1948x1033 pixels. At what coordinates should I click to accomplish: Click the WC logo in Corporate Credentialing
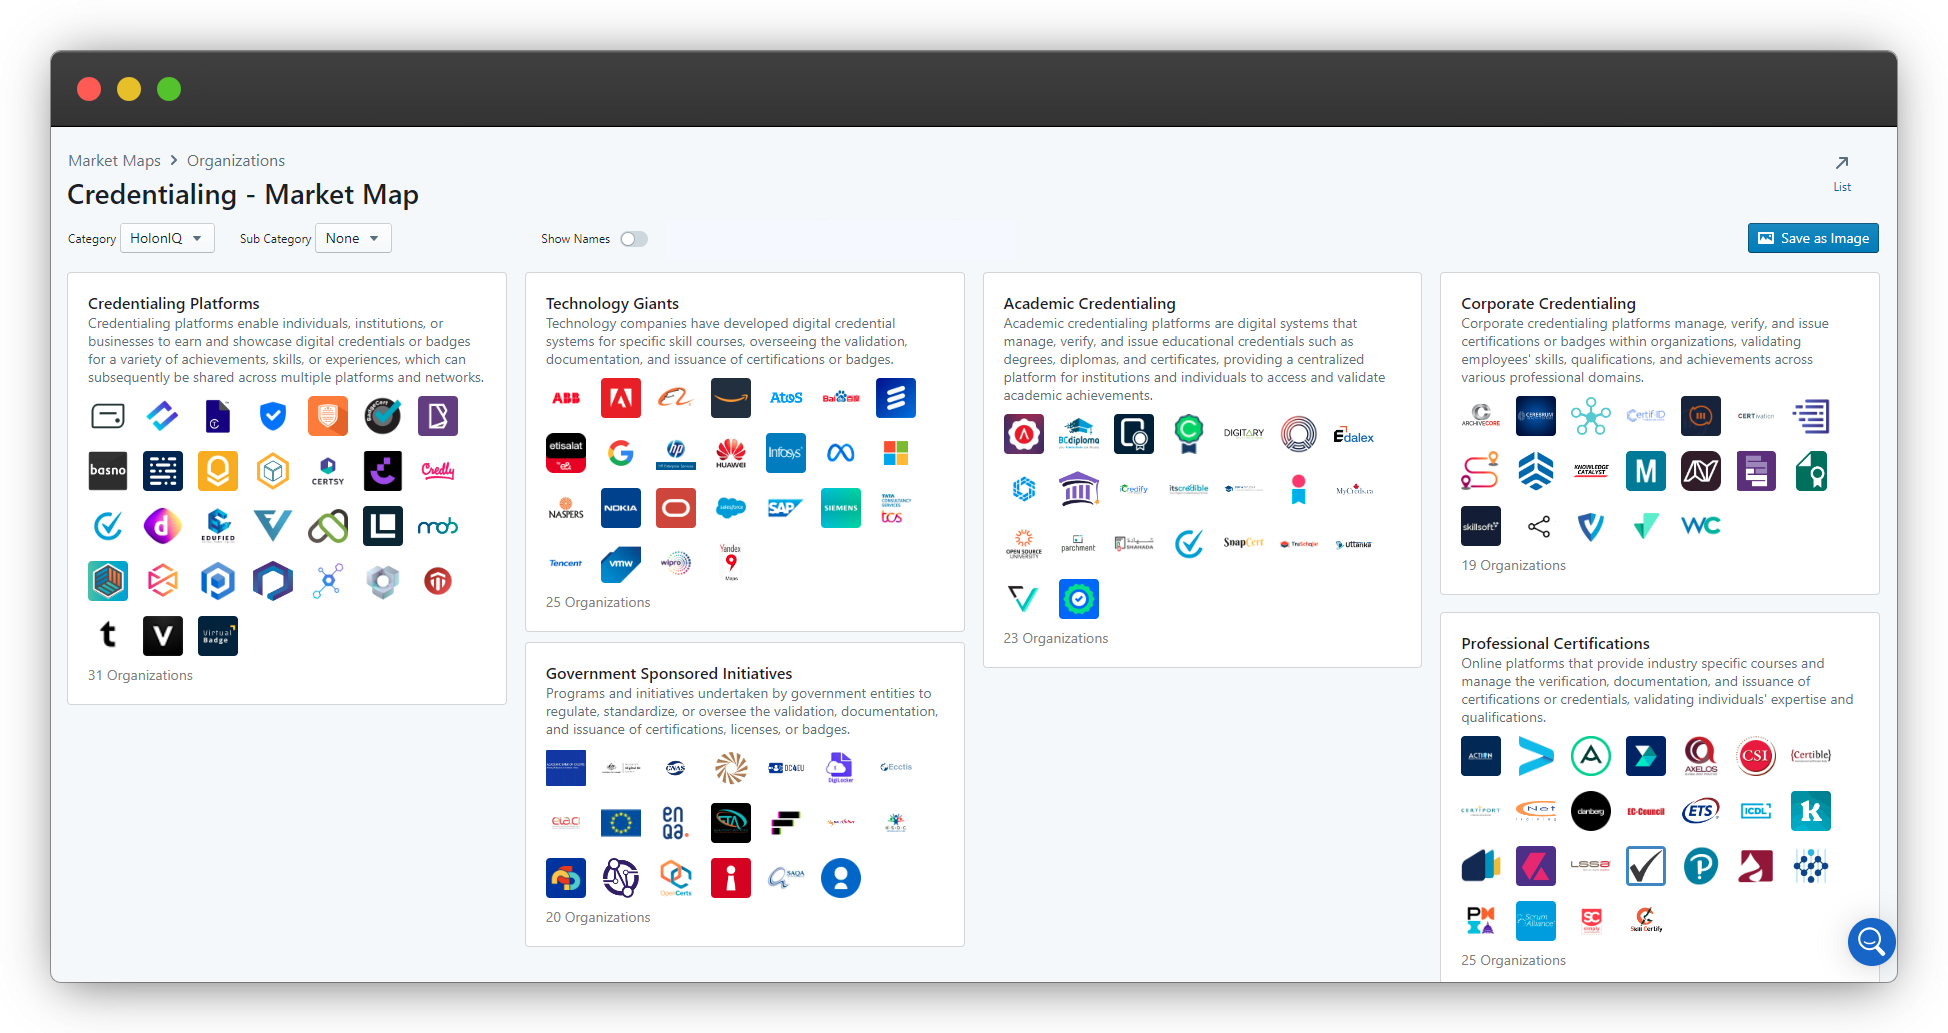coord(1701,526)
